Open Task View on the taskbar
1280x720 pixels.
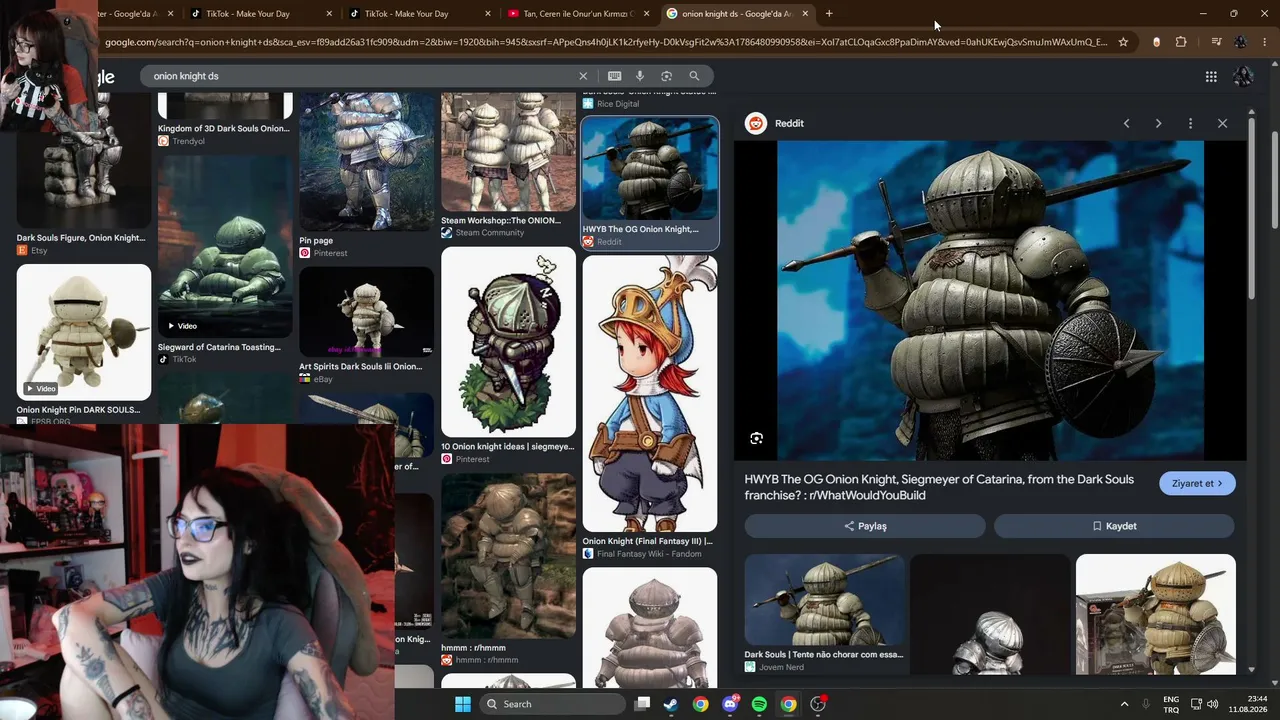point(643,704)
